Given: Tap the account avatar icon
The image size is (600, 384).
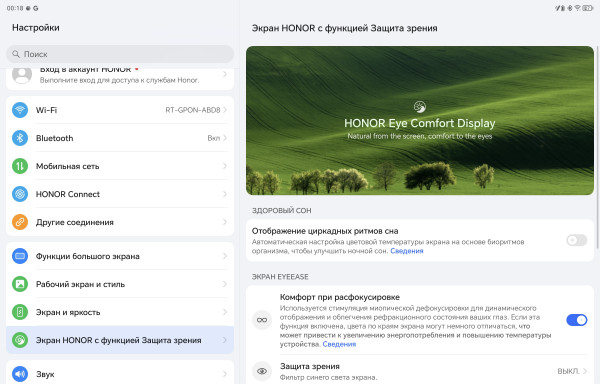Looking at the screenshot, I should (22, 75).
